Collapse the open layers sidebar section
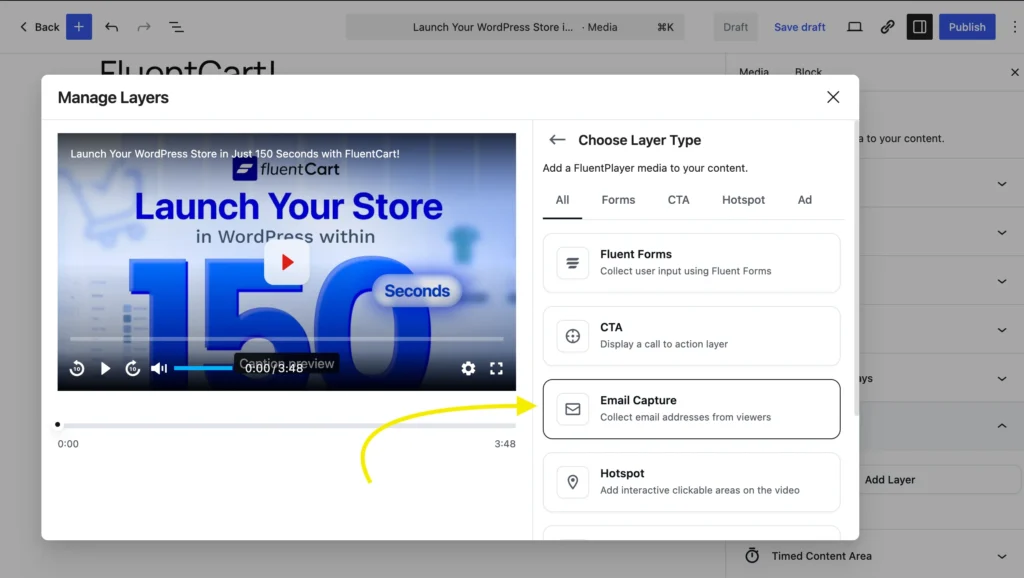The image size is (1024, 578). pyautogui.click(x=1002, y=426)
